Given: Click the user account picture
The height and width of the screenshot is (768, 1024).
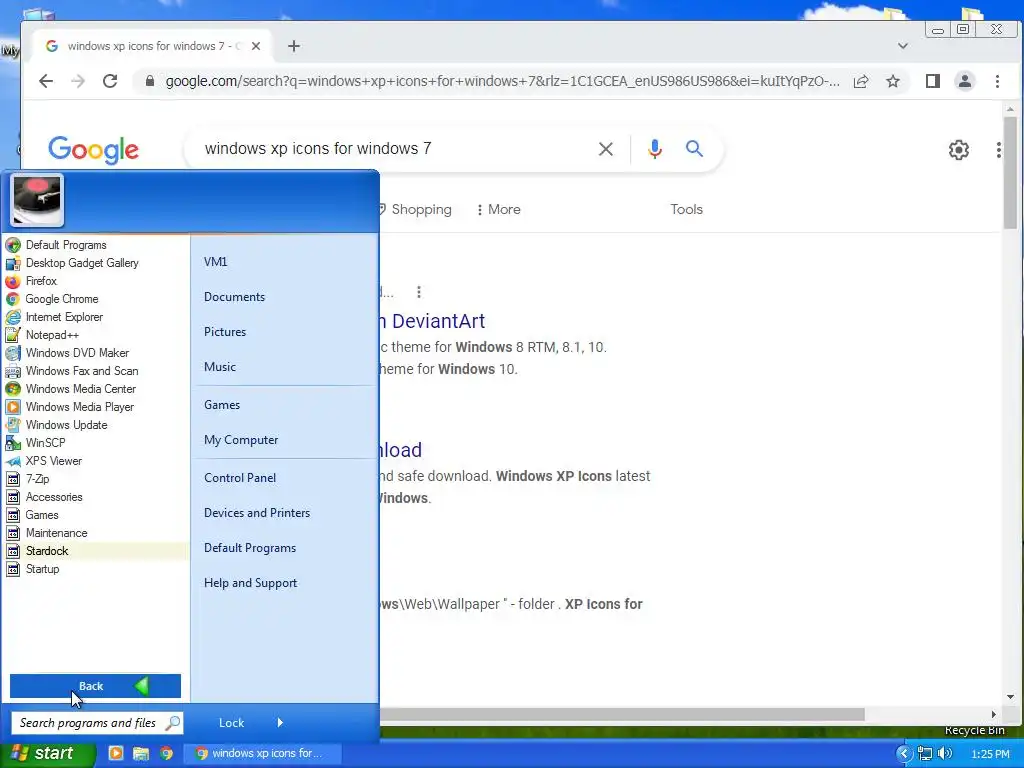Looking at the screenshot, I should coord(37,200).
